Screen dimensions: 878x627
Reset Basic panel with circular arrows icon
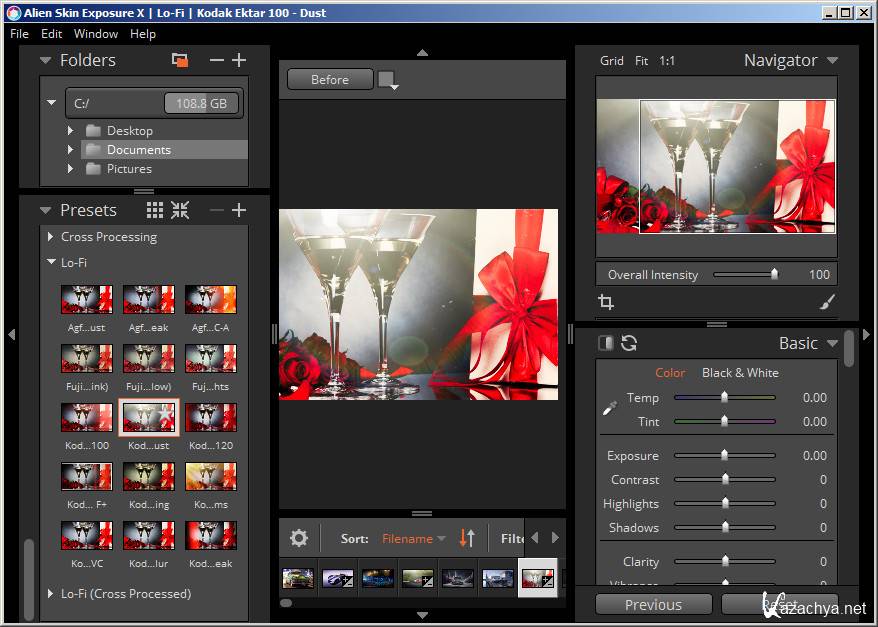pyautogui.click(x=629, y=343)
